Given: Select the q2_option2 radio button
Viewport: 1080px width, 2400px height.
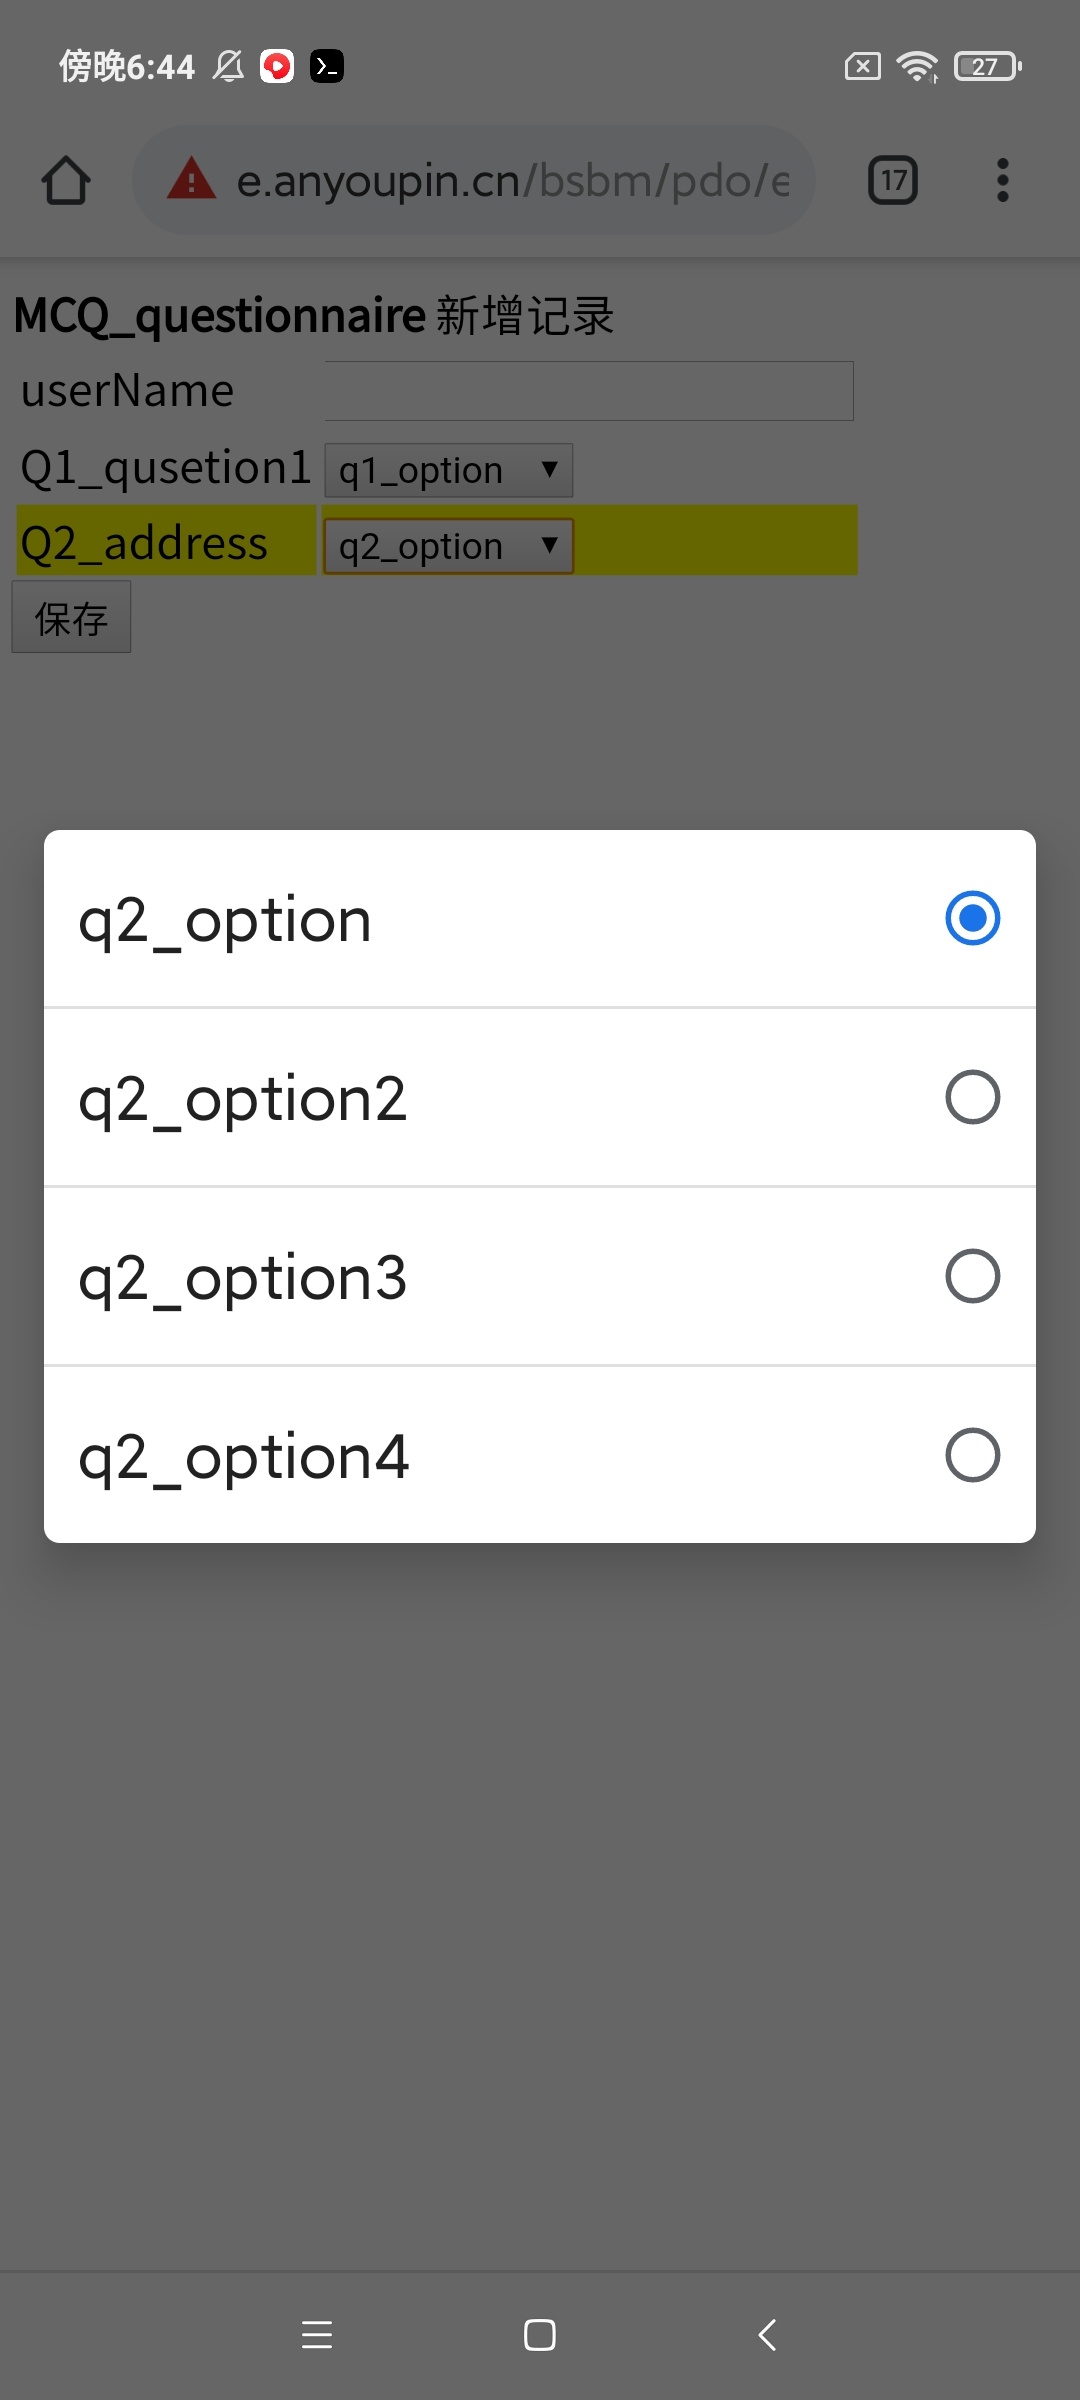Looking at the screenshot, I should tap(972, 1097).
